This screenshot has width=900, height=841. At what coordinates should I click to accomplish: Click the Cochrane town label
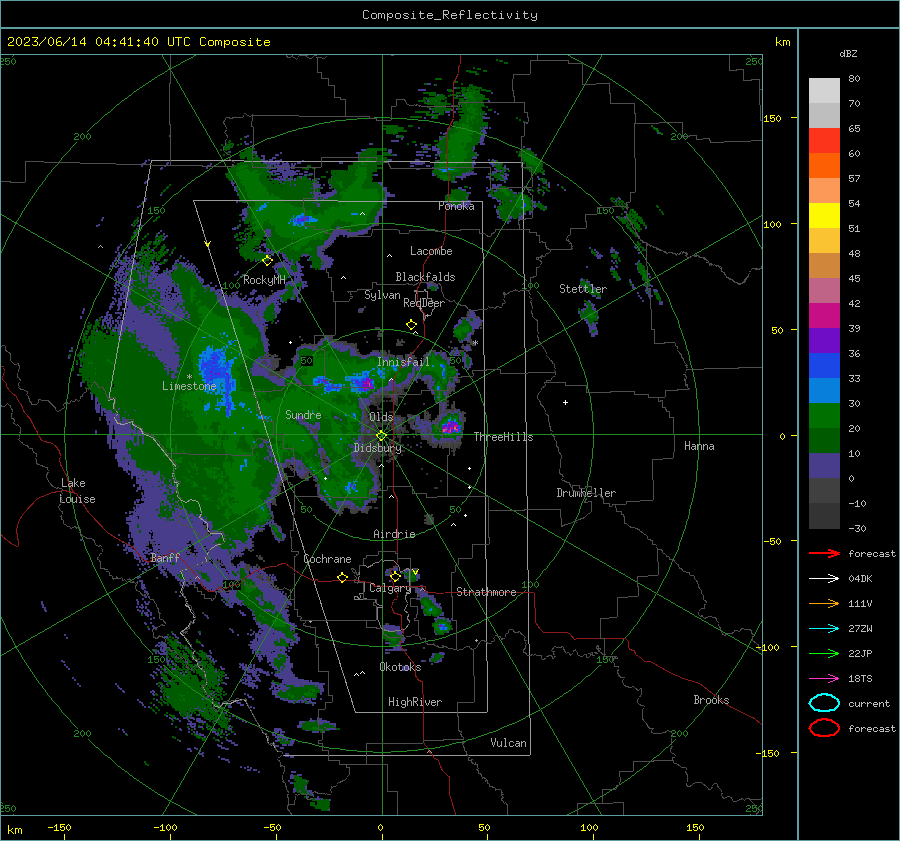tap(327, 559)
